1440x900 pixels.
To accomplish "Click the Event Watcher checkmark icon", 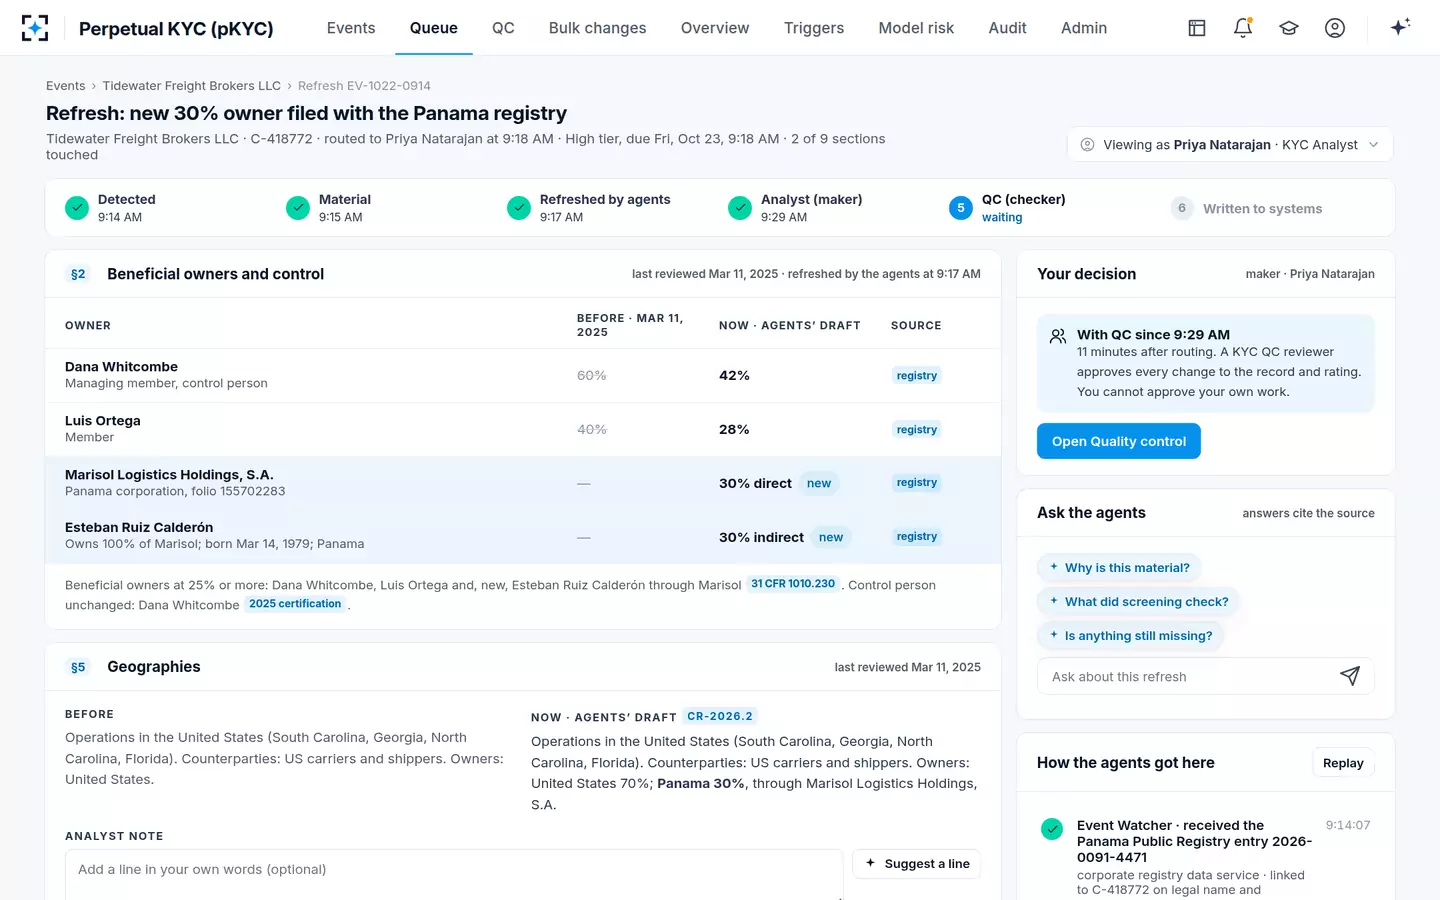I will click(x=1052, y=829).
